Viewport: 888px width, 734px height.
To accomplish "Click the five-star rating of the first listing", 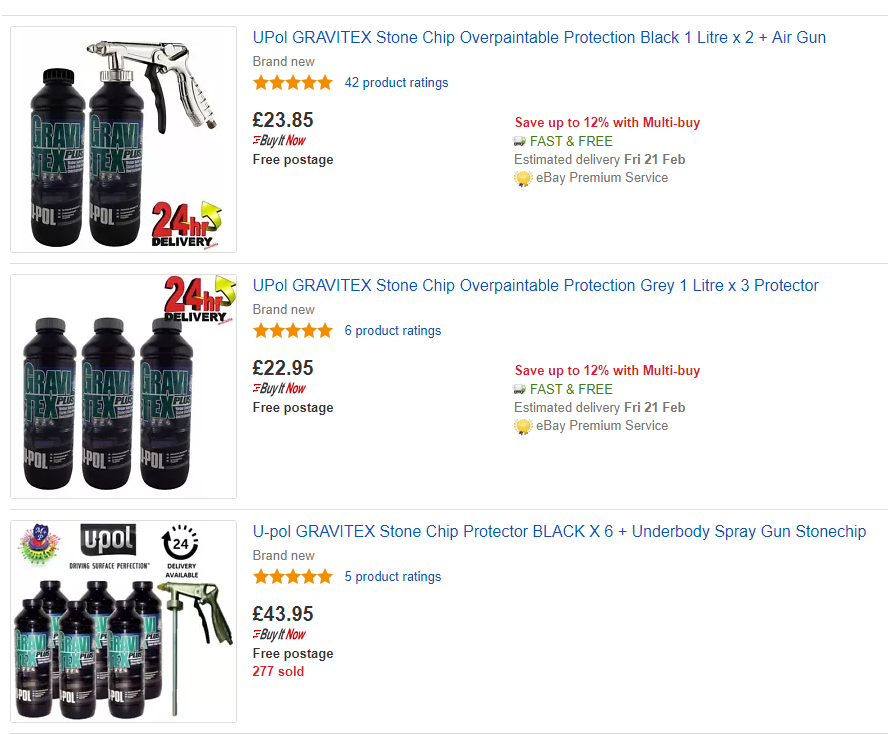I will (x=293, y=83).
